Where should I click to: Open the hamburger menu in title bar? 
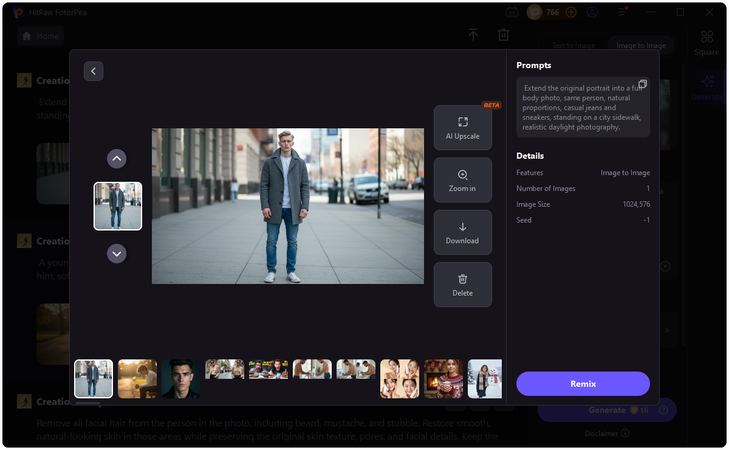622,13
